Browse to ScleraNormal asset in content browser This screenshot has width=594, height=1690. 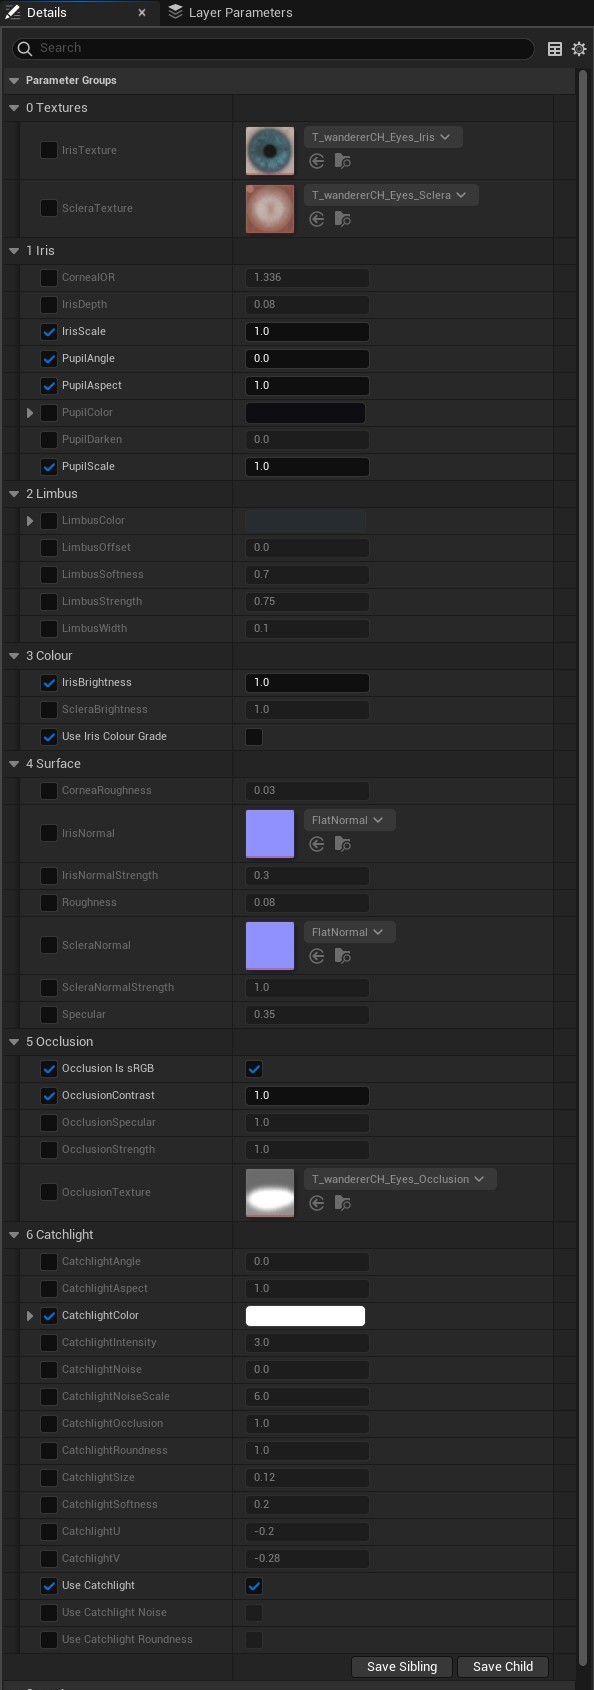[x=343, y=956]
